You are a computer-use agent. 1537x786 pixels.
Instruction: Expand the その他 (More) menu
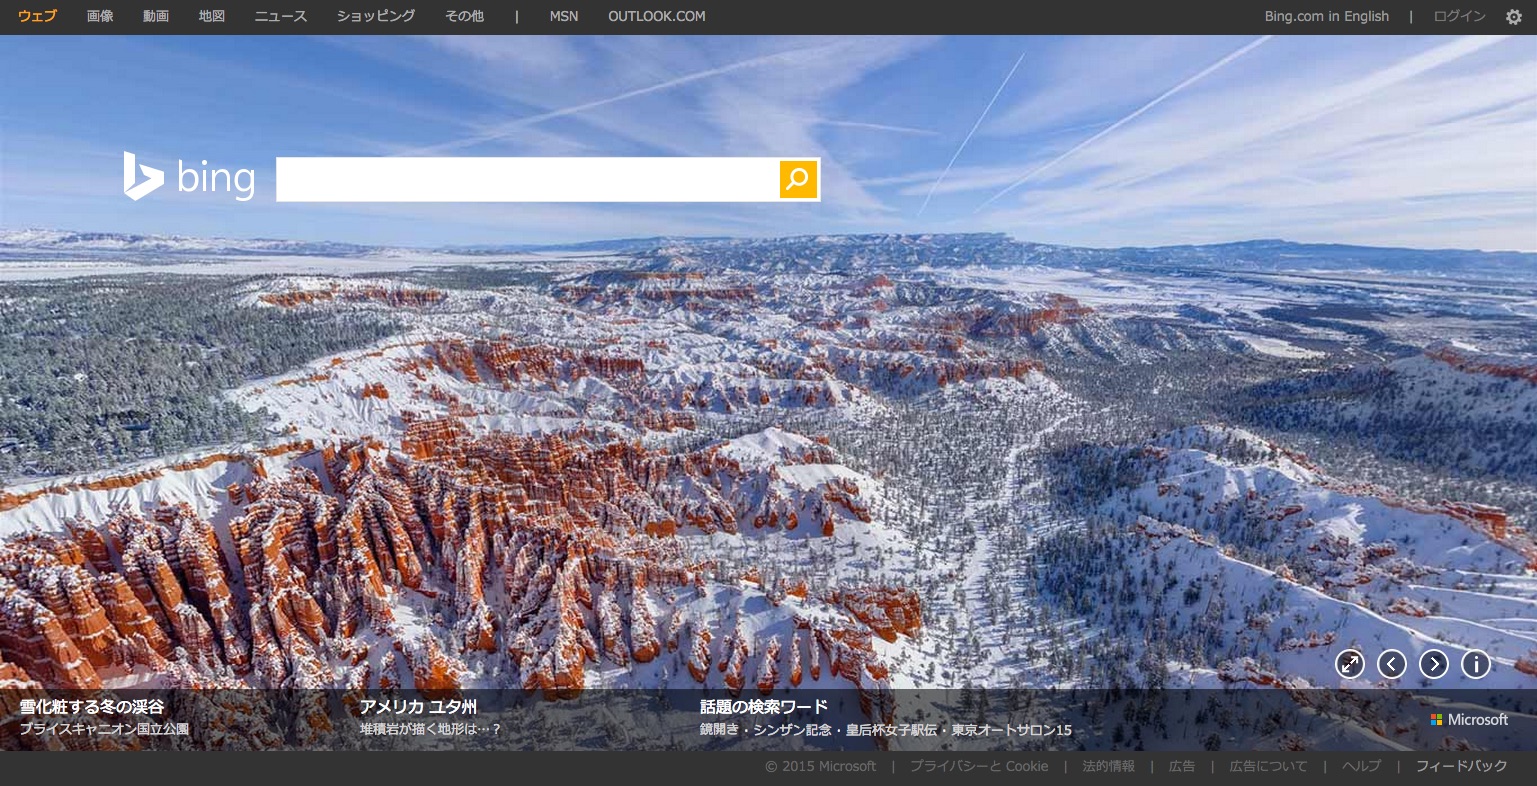464,16
